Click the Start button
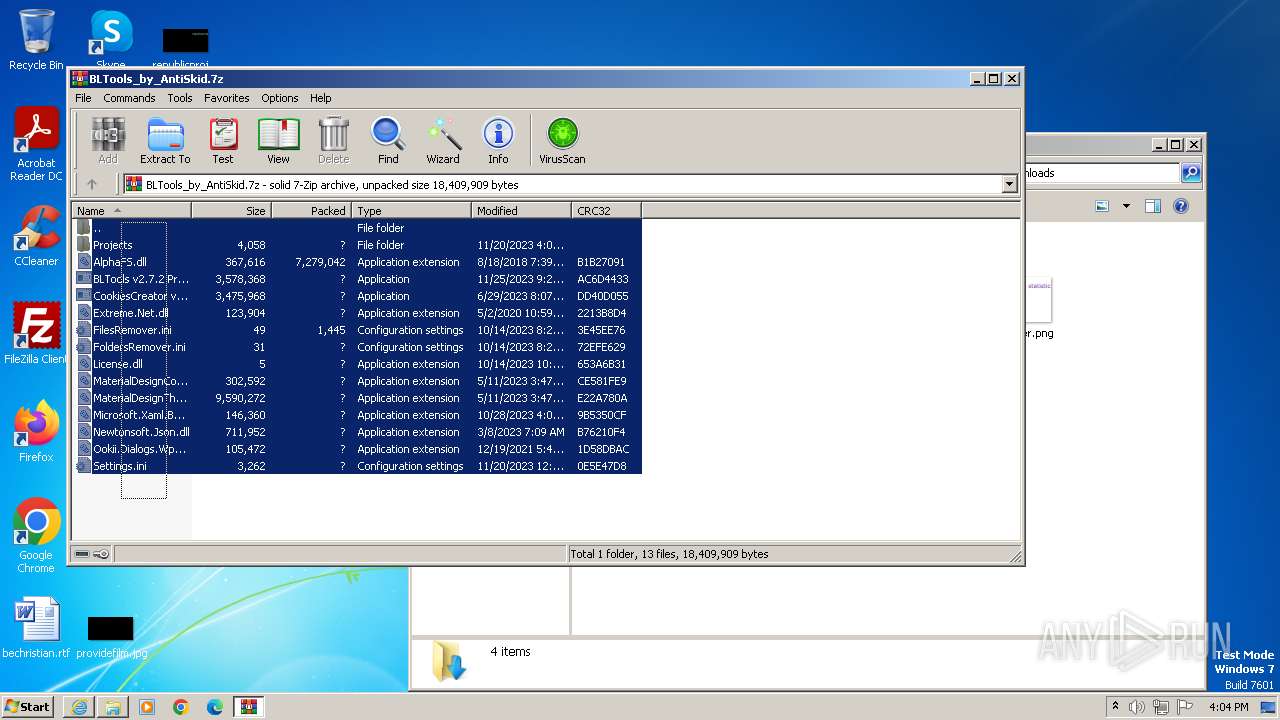This screenshot has width=1280, height=720. pyautogui.click(x=28, y=707)
